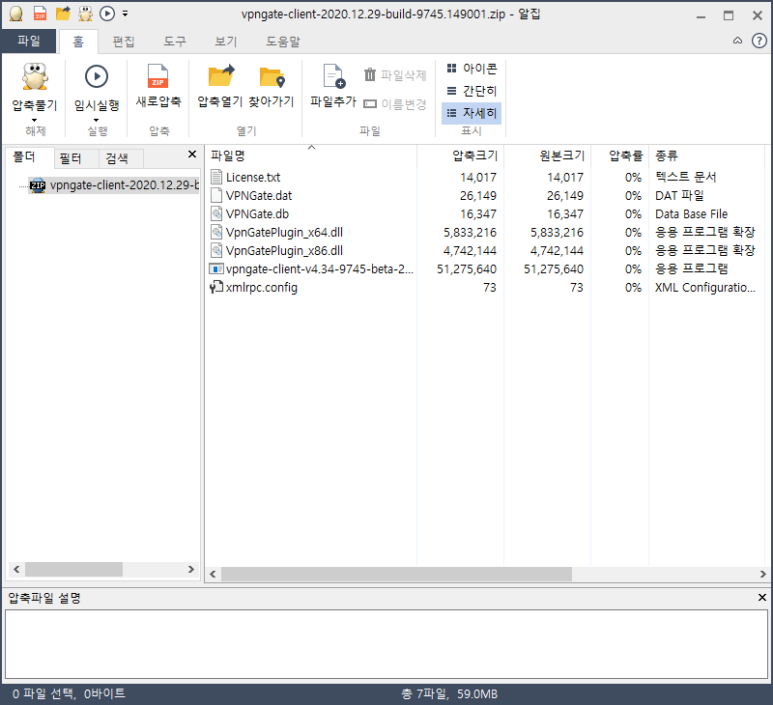Viewport: 773px width, 705px height.
Task: Click the 파일추가 add file icon
Action: [x=333, y=76]
